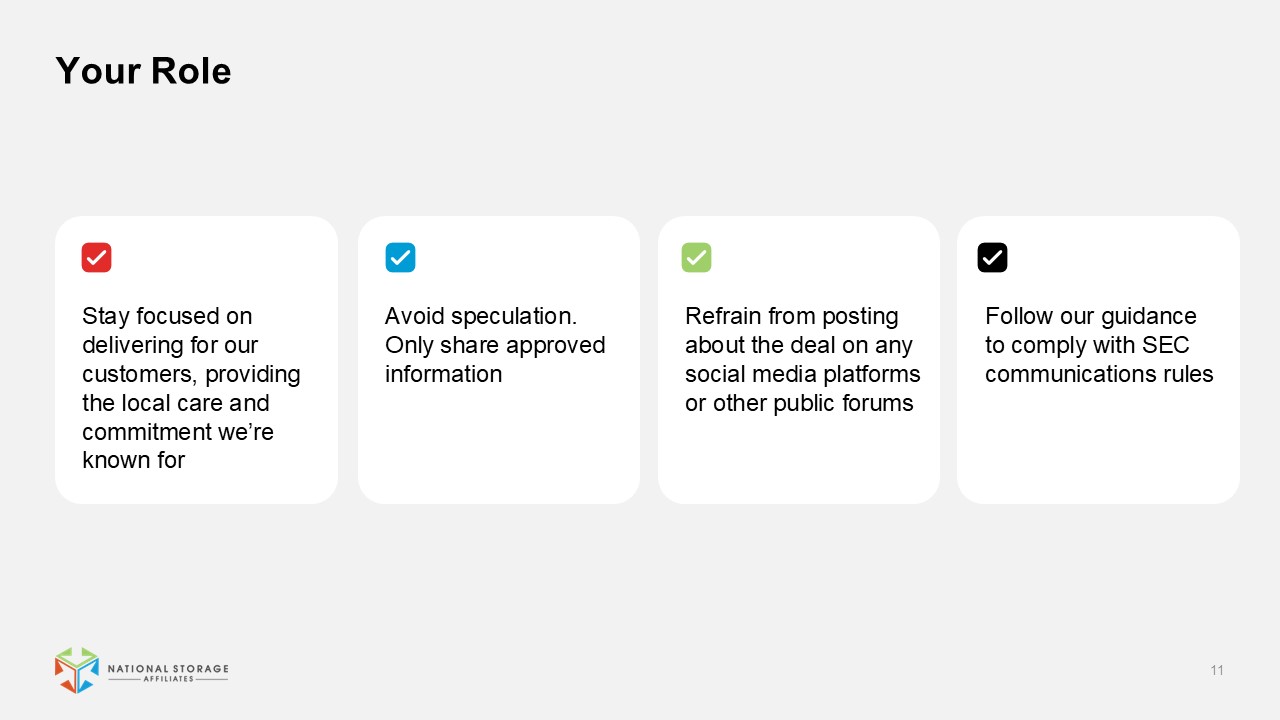Click the words "known for" in first card
Image resolution: width=1280 pixels, height=720 pixels.
click(133, 461)
